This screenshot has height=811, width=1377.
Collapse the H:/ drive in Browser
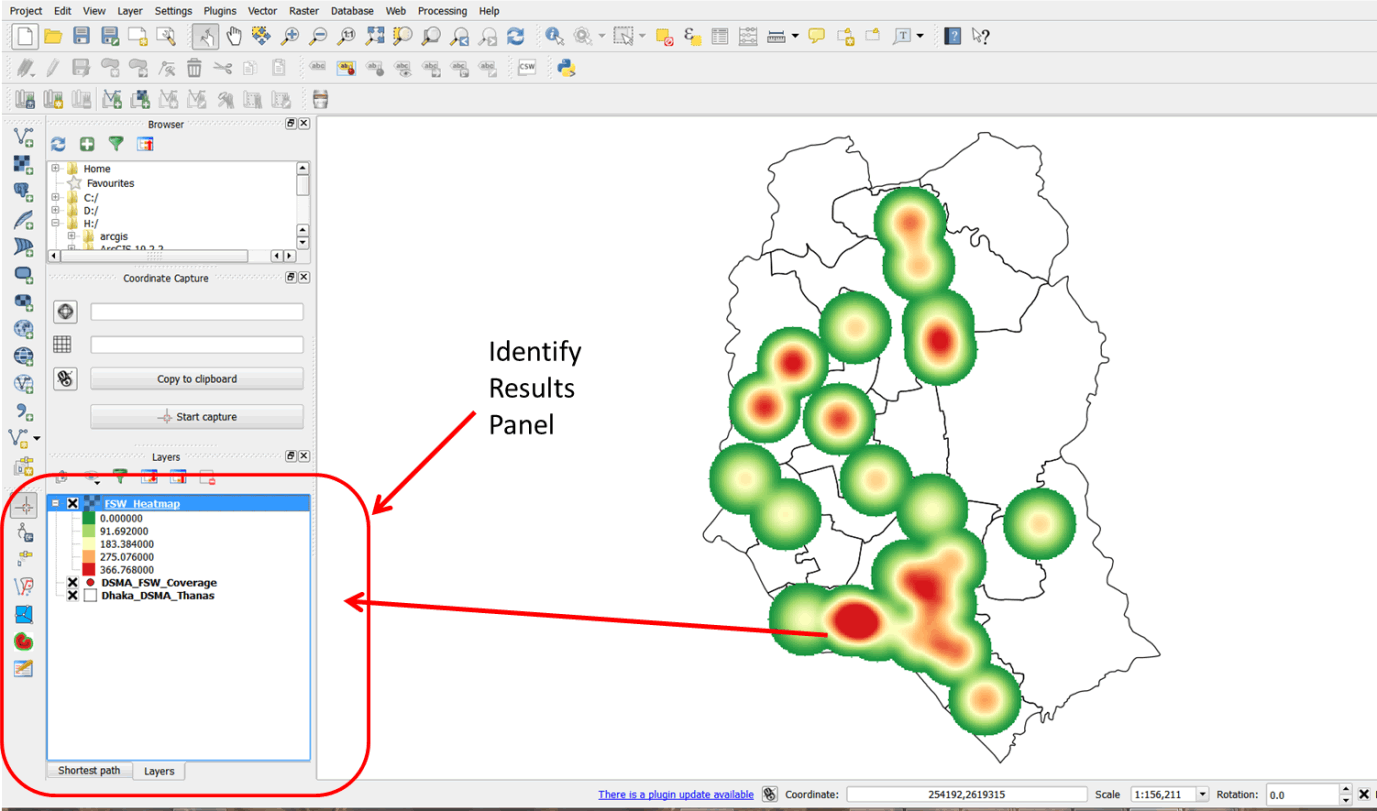click(x=56, y=223)
